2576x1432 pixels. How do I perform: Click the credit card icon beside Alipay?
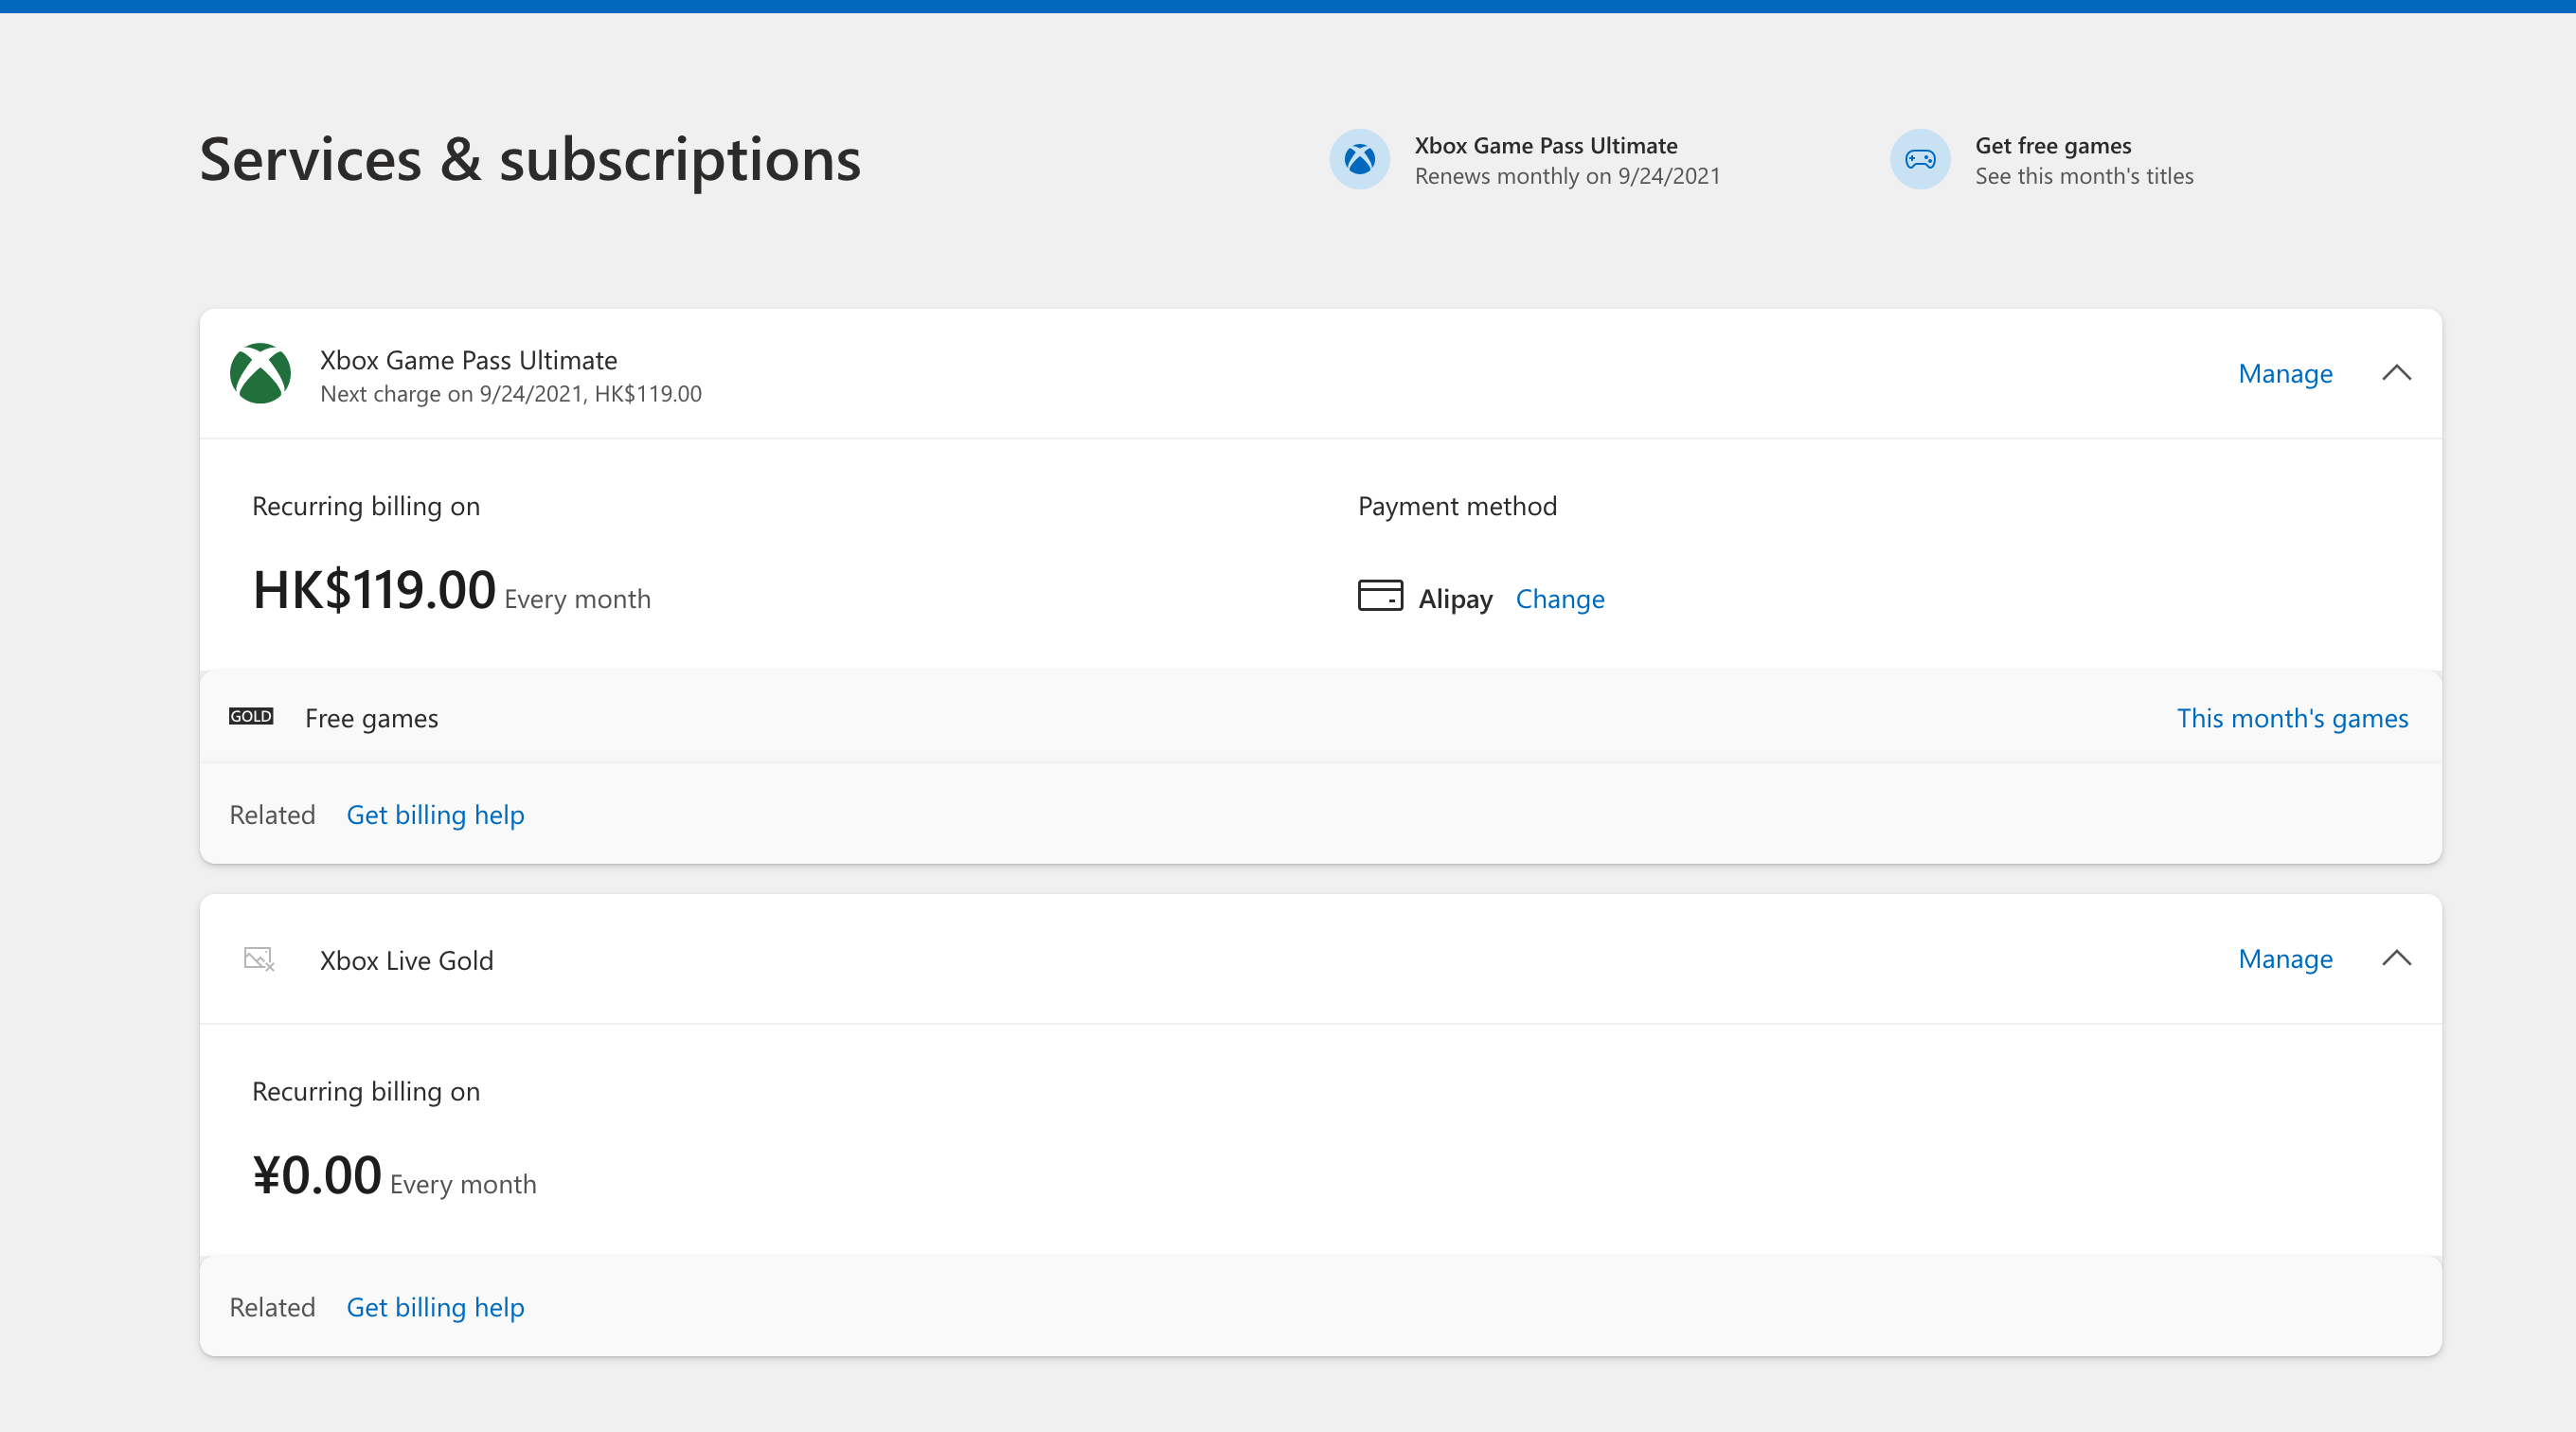click(x=1380, y=596)
